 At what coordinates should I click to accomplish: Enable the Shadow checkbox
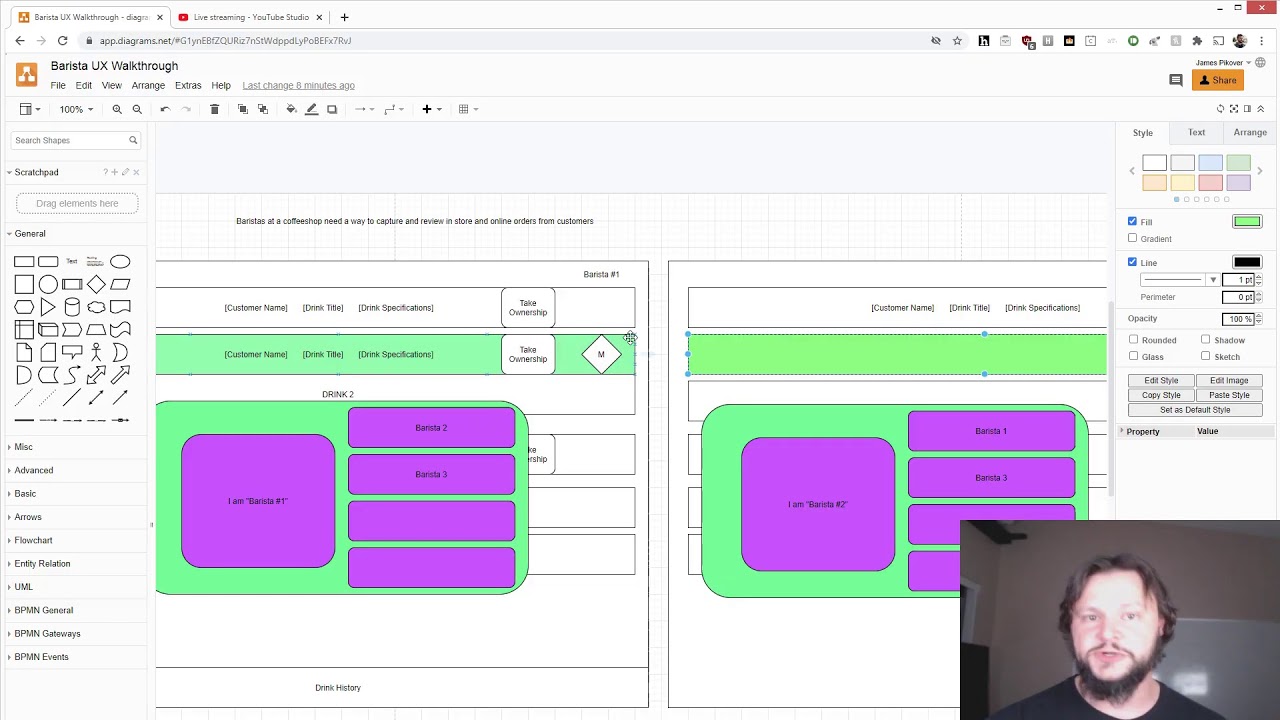1205,340
